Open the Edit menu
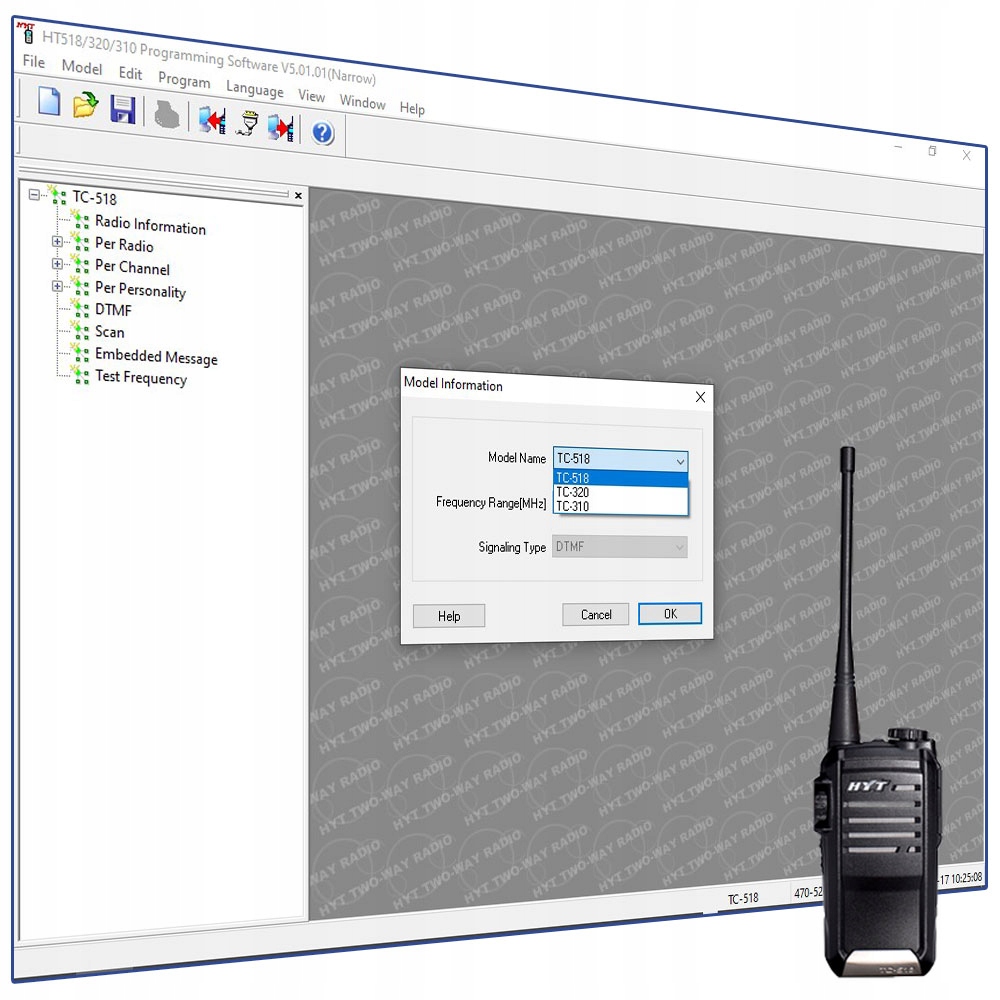The image size is (1000, 1000). 130,73
